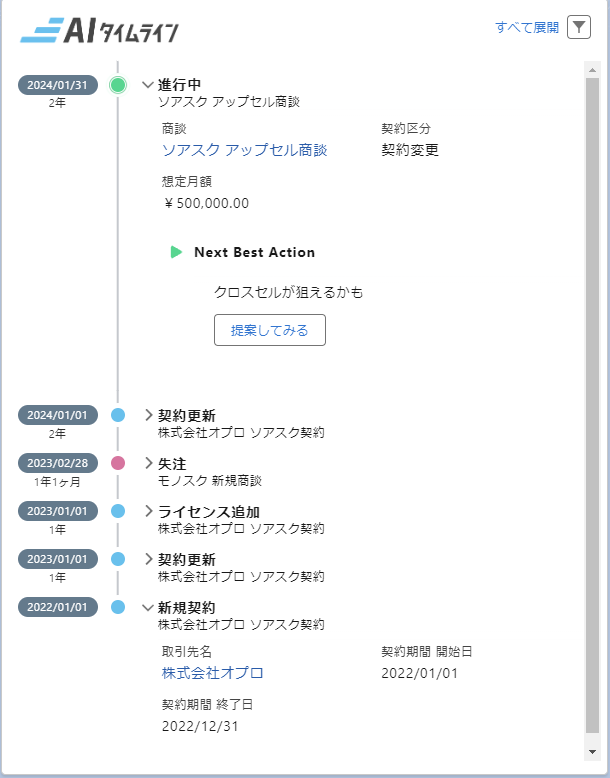The height and width of the screenshot is (778, 610).
Task: Click the 2023/02/28 date badge
Action: pyautogui.click(x=58, y=463)
